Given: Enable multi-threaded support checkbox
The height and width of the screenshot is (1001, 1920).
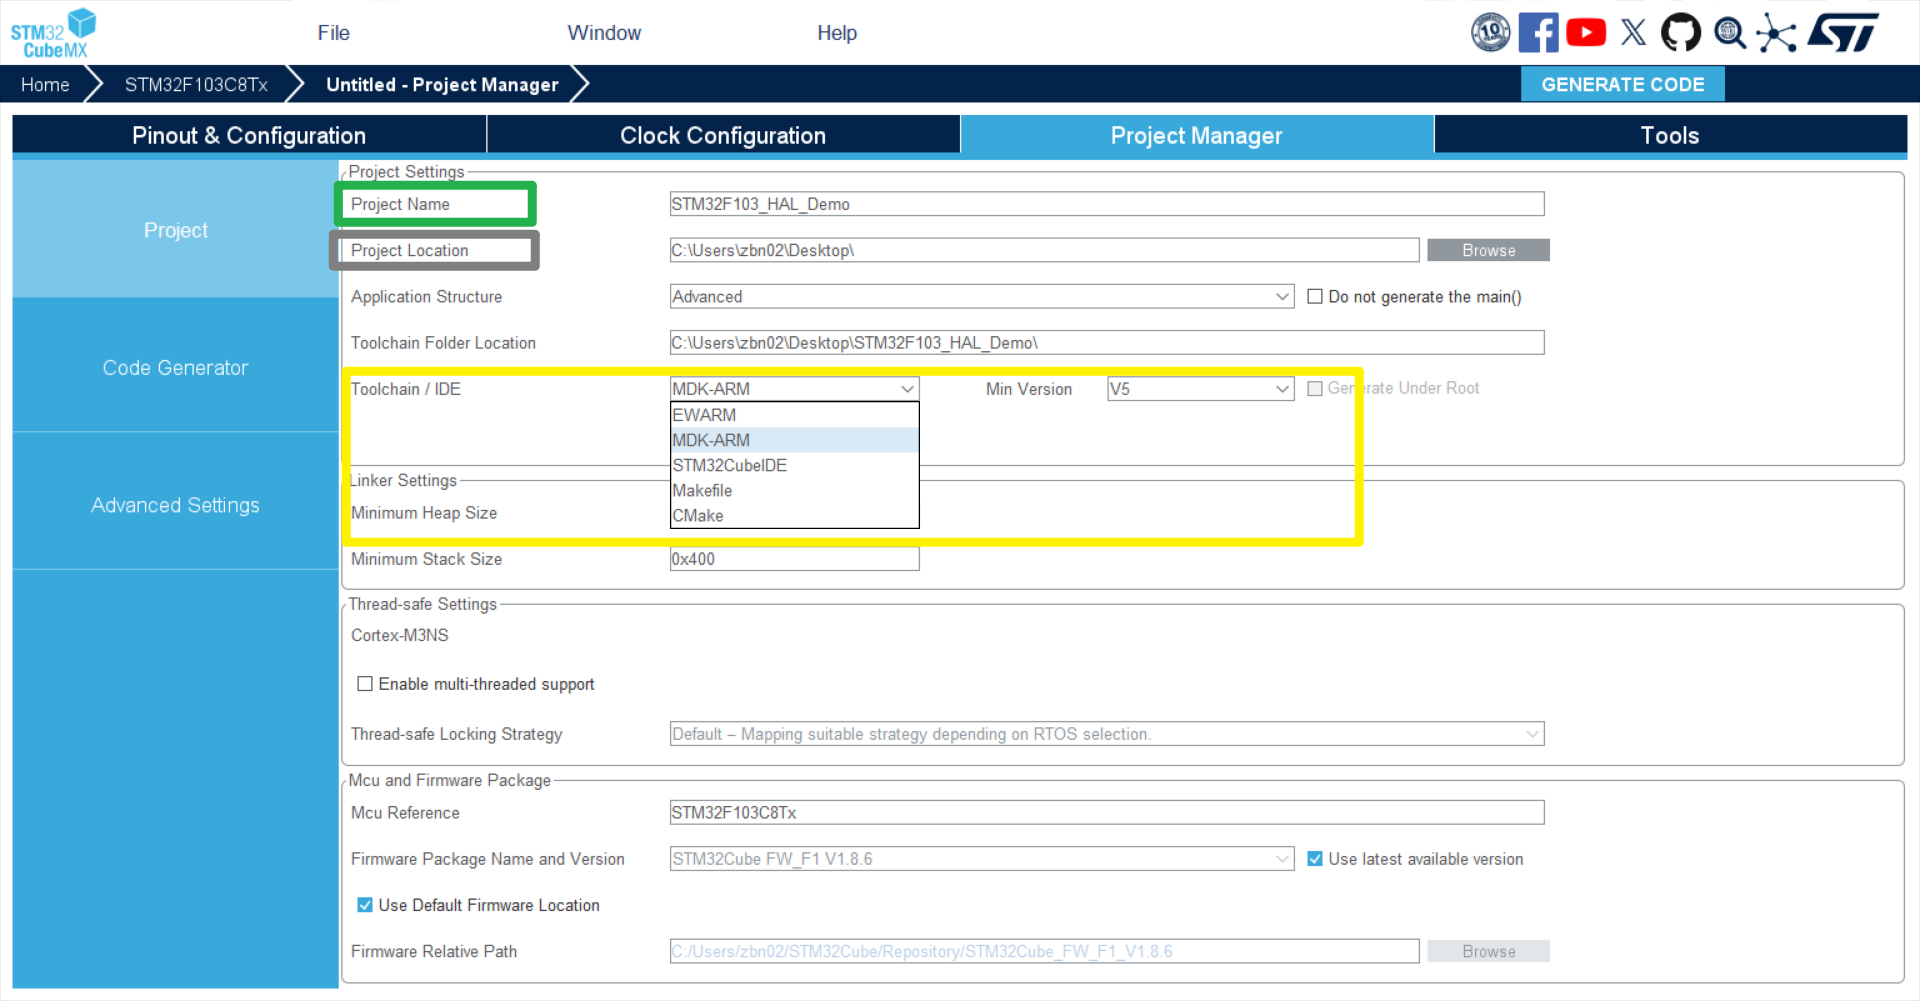Looking at the screenshot, I should point(365,684).
